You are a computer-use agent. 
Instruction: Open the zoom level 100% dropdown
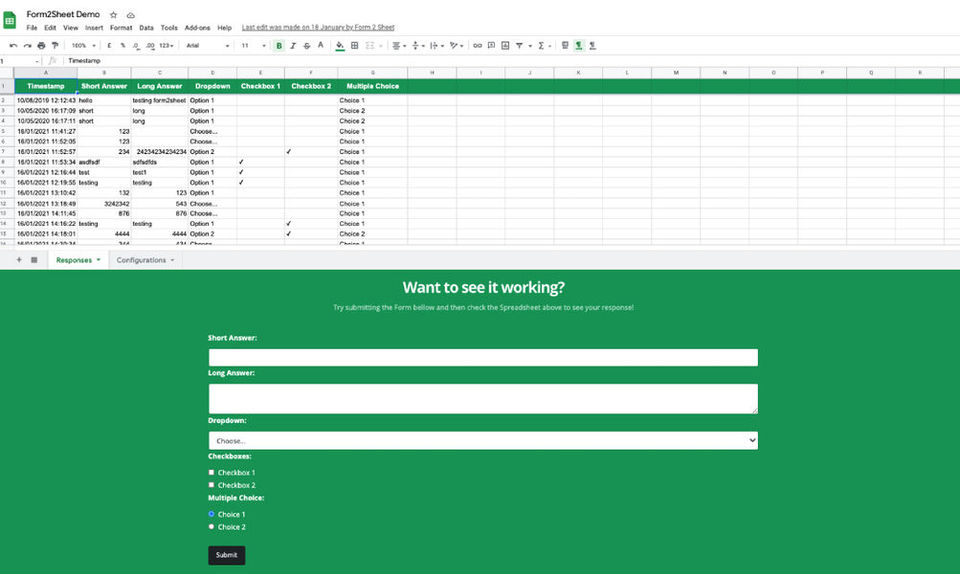[83, 46]
